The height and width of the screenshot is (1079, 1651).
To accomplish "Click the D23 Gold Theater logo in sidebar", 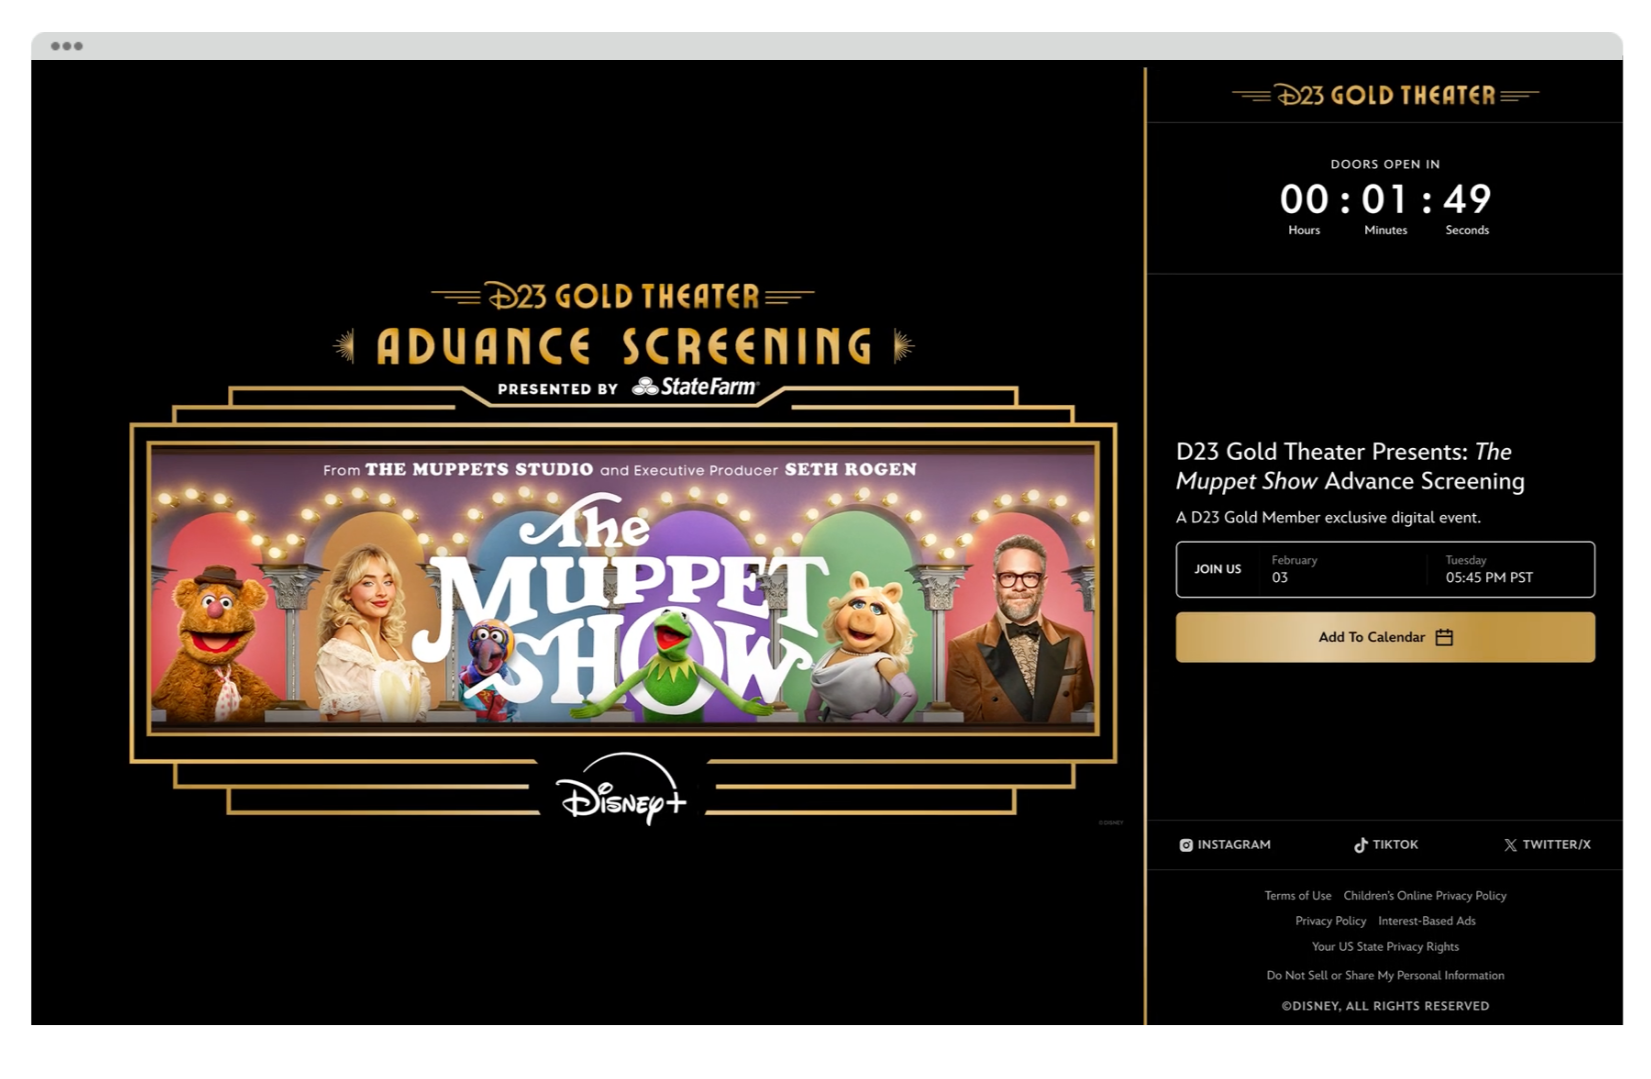I will [x=1385, y=95].
